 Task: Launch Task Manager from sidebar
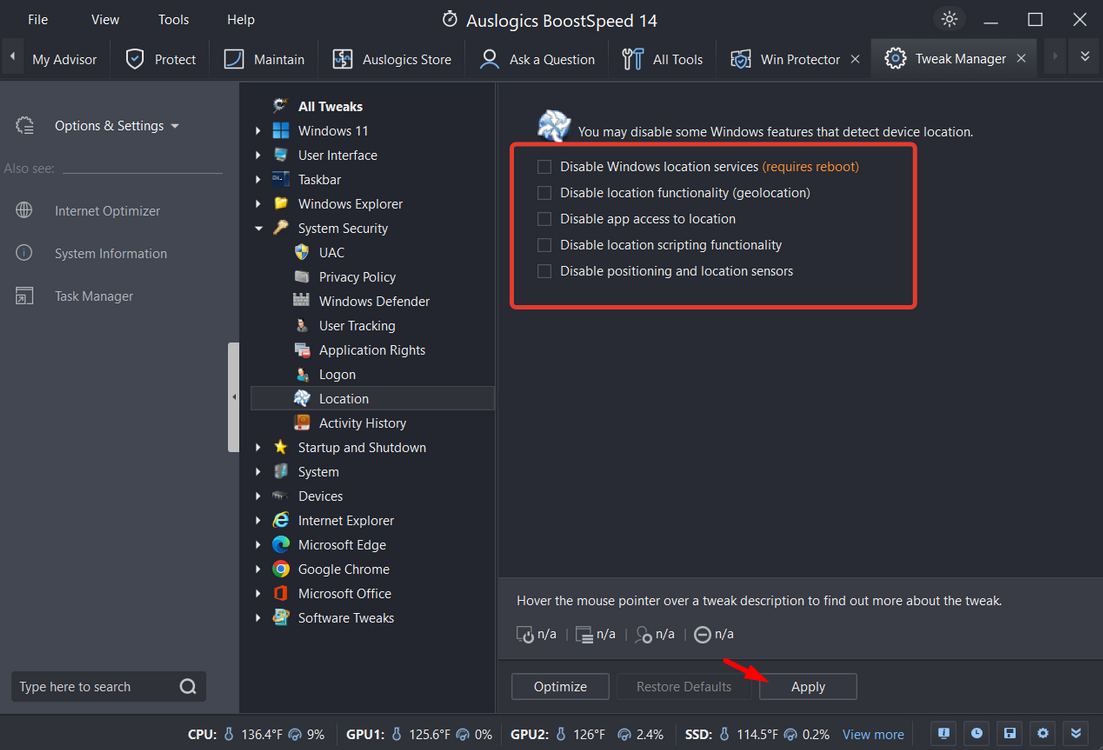click(93, 296)
